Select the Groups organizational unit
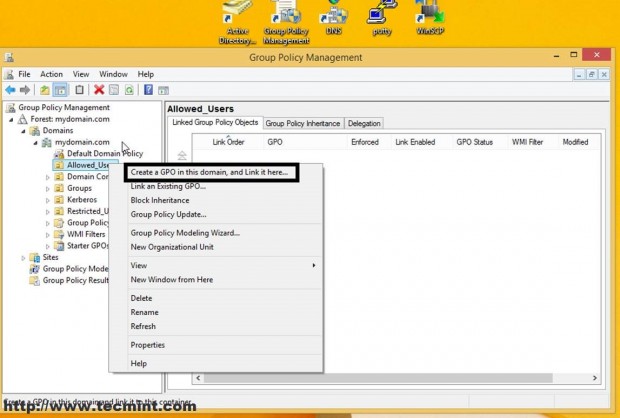This screenshot has height=418, width=620. point(79,188)
